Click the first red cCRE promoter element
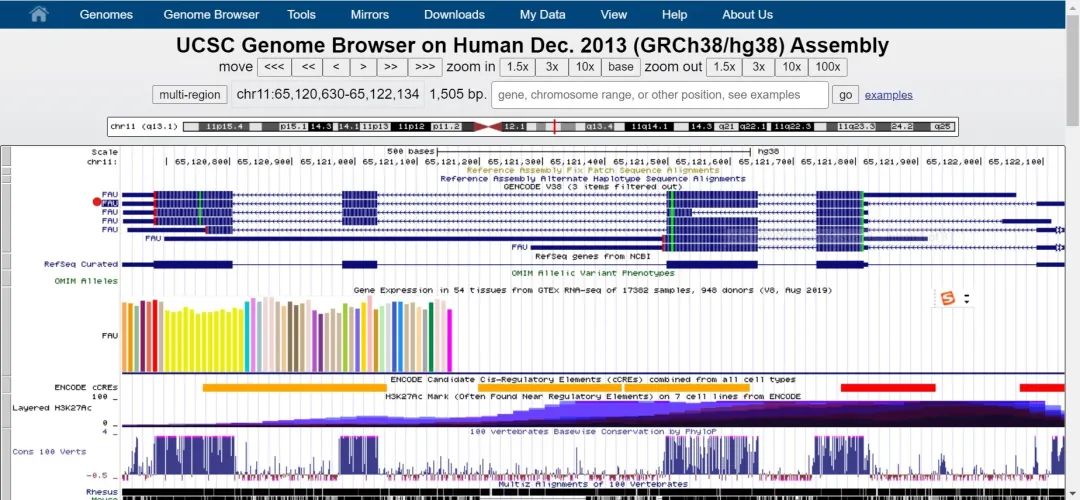Screen dimensions: 1080x500 (x=888, y=388)
